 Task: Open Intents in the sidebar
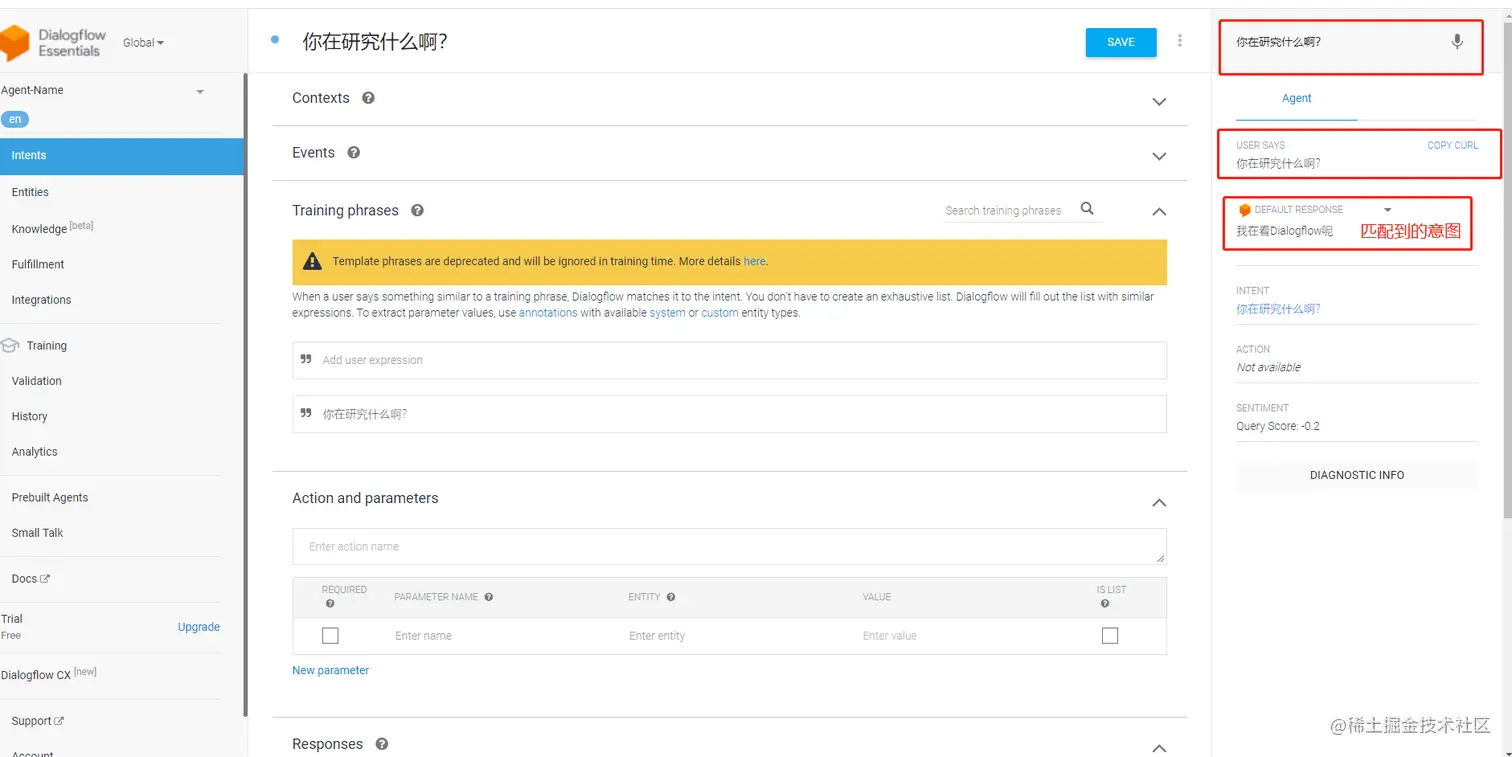coord(121,156)
